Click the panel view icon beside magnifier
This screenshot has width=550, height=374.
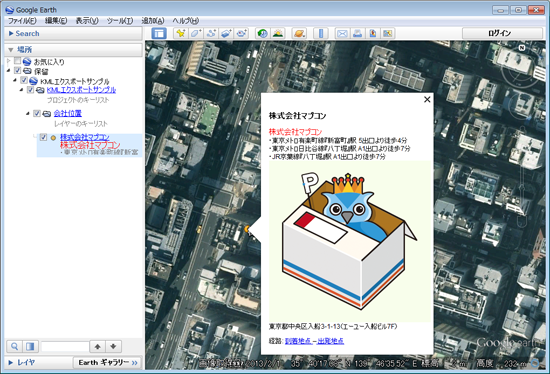[x=31, y=347]
